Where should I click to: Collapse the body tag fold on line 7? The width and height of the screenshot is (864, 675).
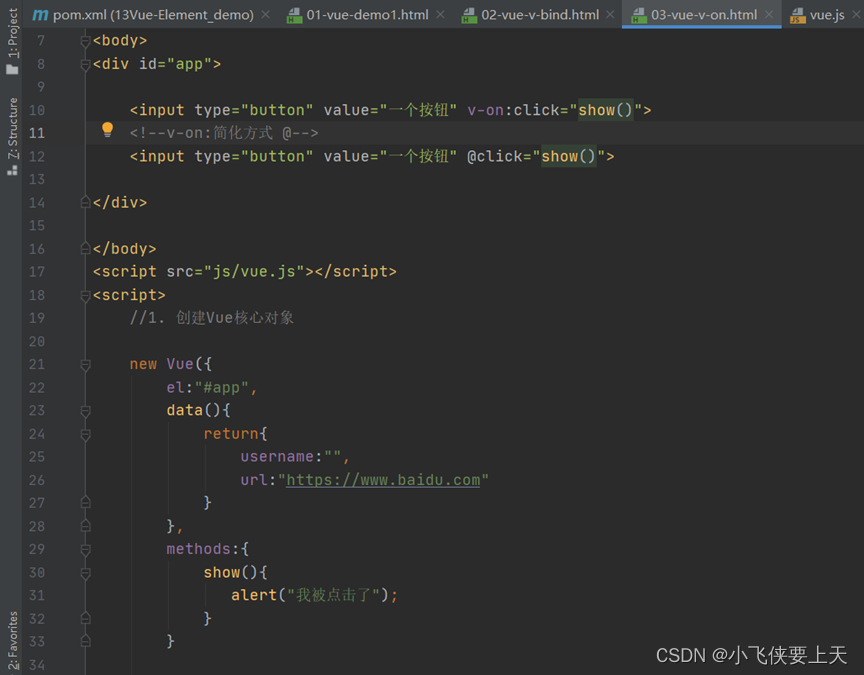tap(85, 41)
